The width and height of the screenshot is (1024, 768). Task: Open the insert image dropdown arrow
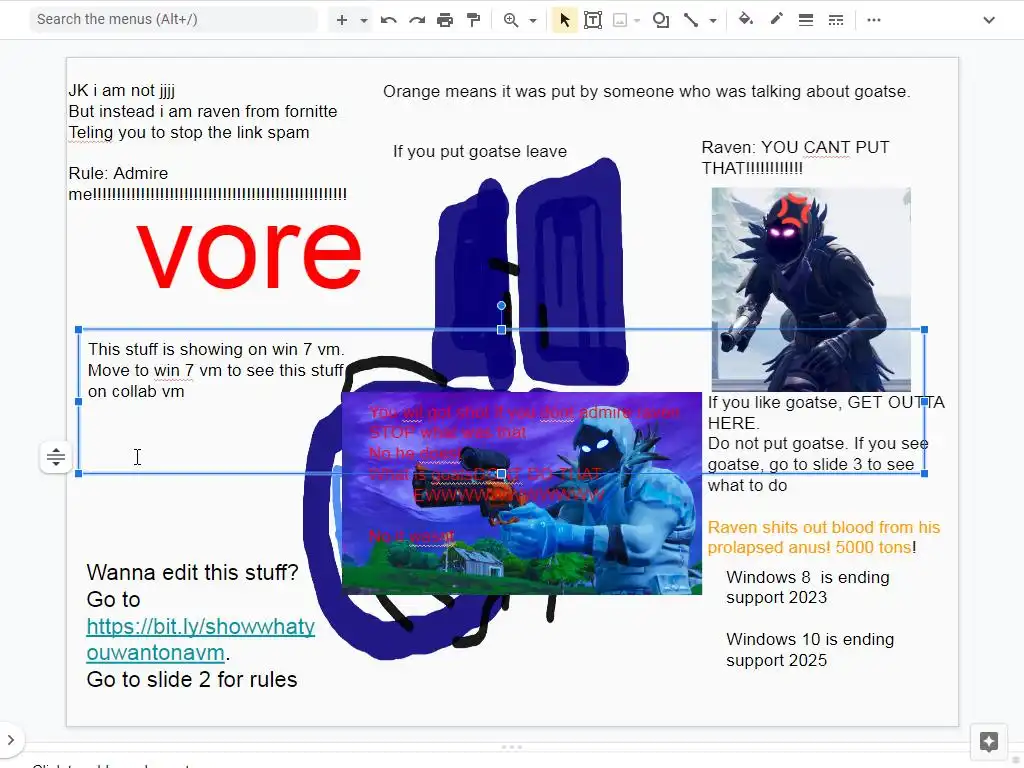[637, 20]
